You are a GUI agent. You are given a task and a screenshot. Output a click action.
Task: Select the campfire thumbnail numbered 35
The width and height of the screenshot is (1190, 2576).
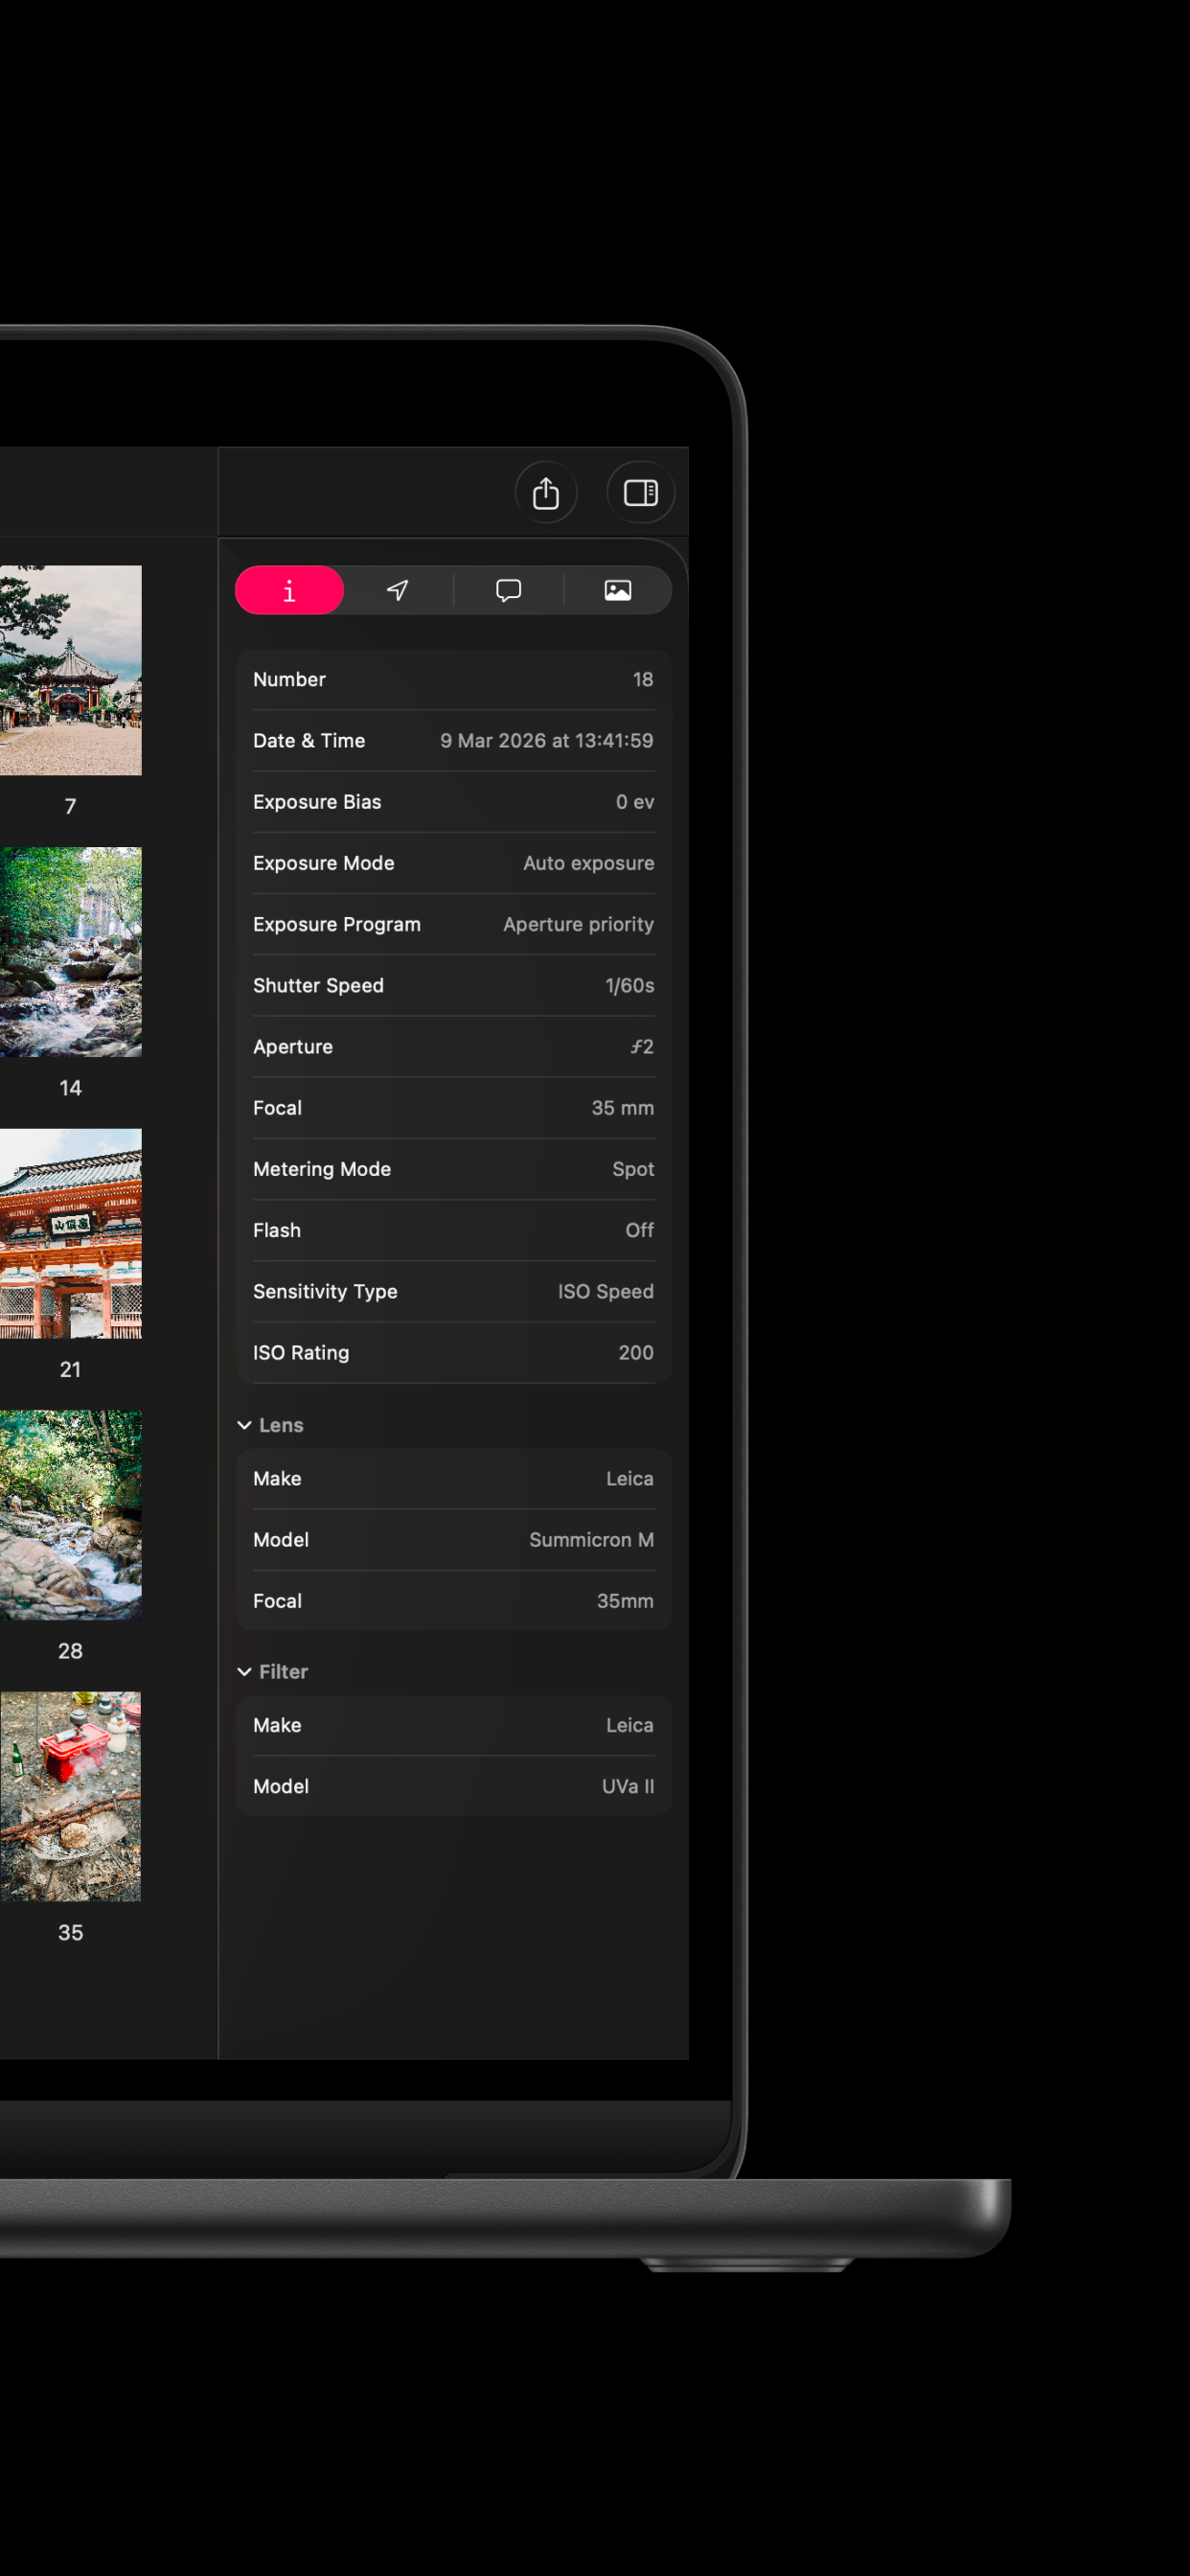pyautogui.click(x=70, y=1797)
